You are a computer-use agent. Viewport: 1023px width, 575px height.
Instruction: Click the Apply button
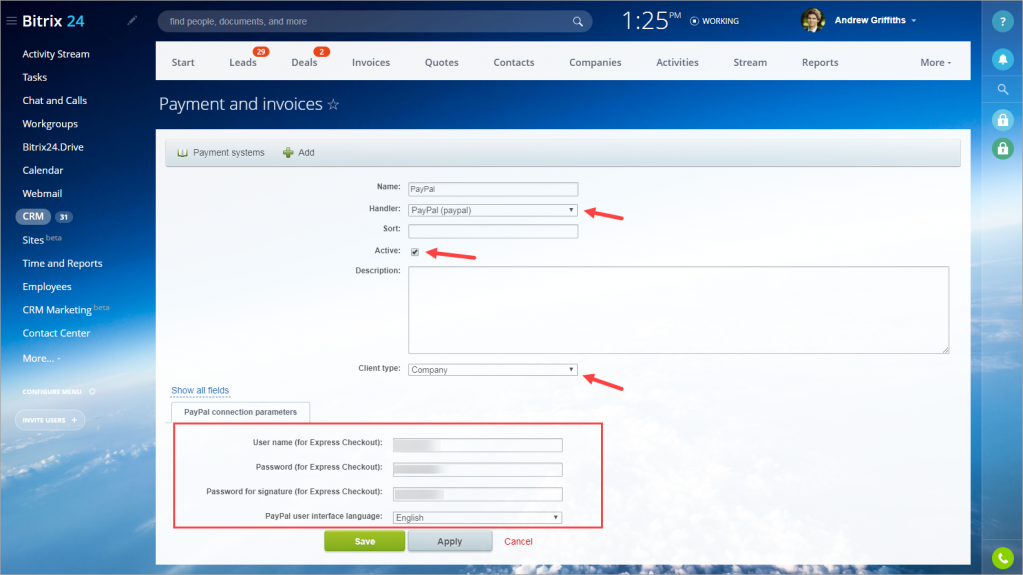click(450, 541)
